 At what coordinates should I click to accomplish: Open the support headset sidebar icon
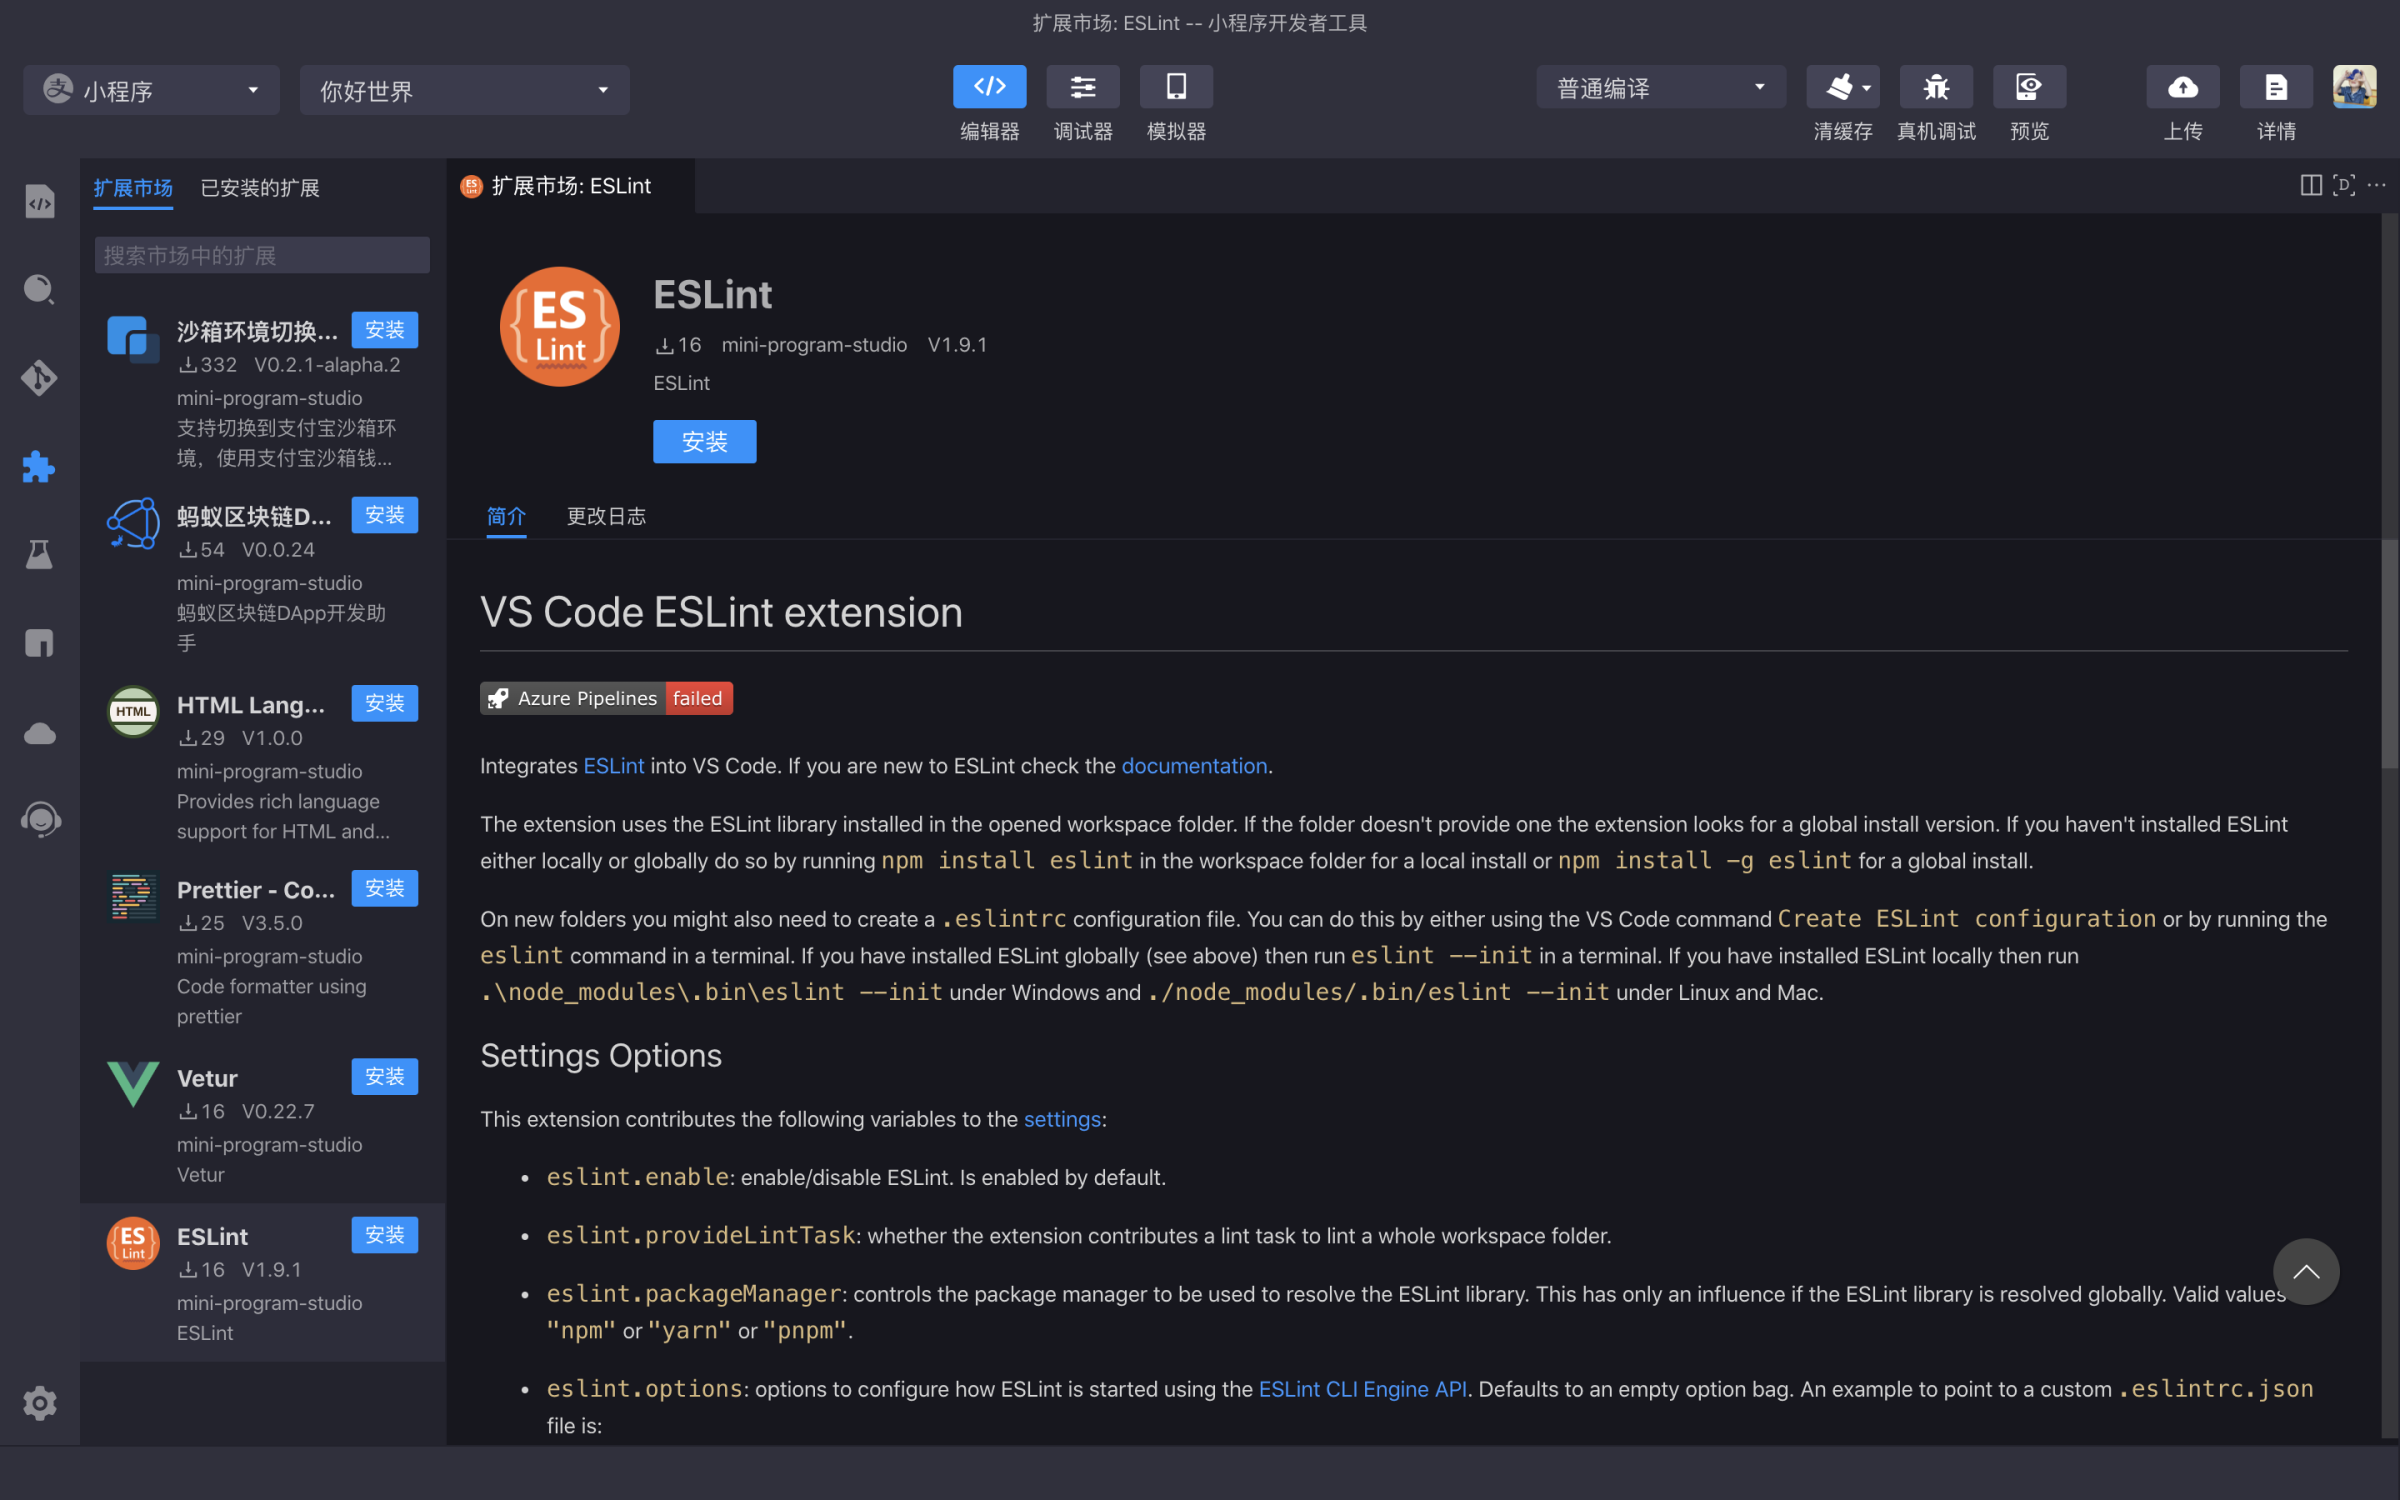pos(39,820)
